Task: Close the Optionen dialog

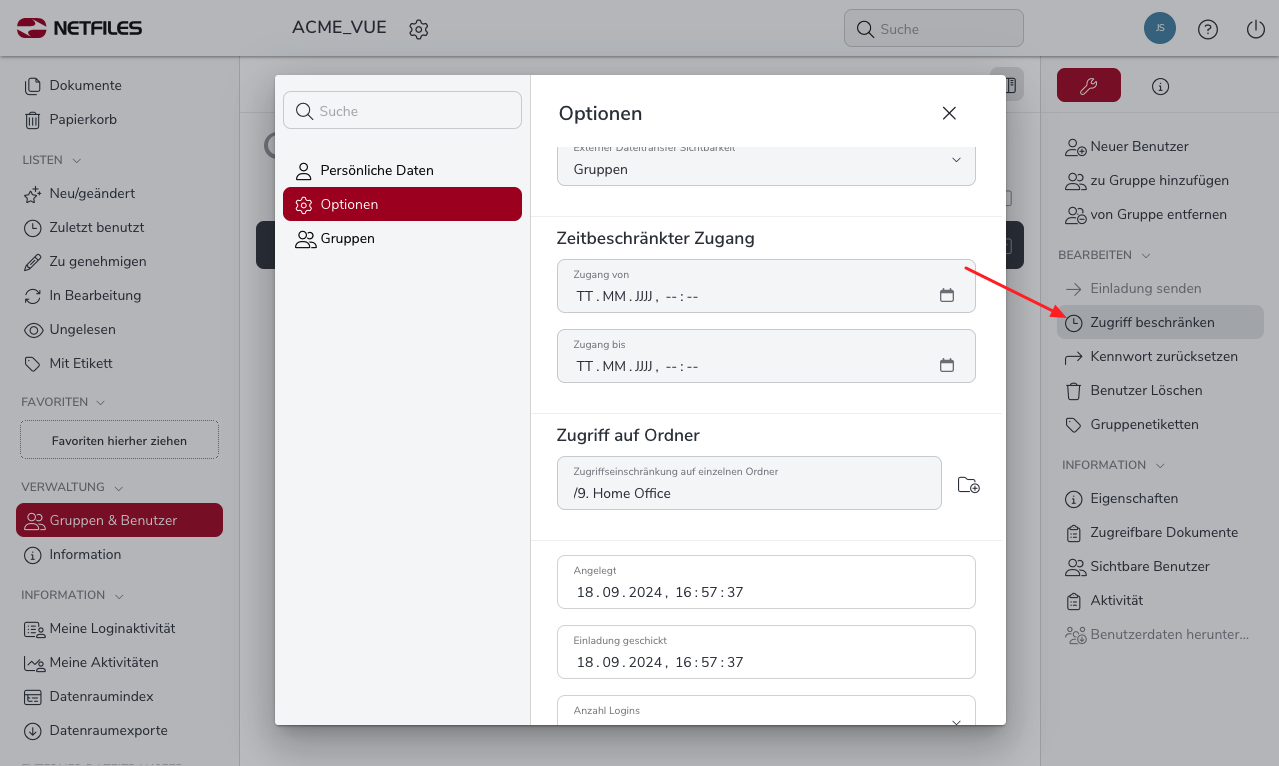Action: point(949,113)
